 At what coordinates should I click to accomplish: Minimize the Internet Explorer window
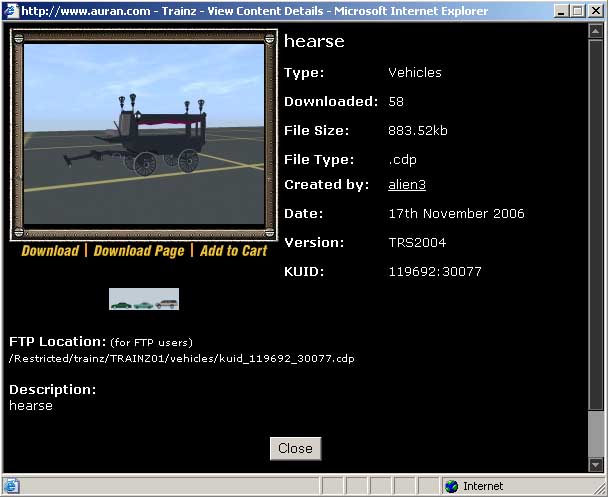(x=561, y=11)
